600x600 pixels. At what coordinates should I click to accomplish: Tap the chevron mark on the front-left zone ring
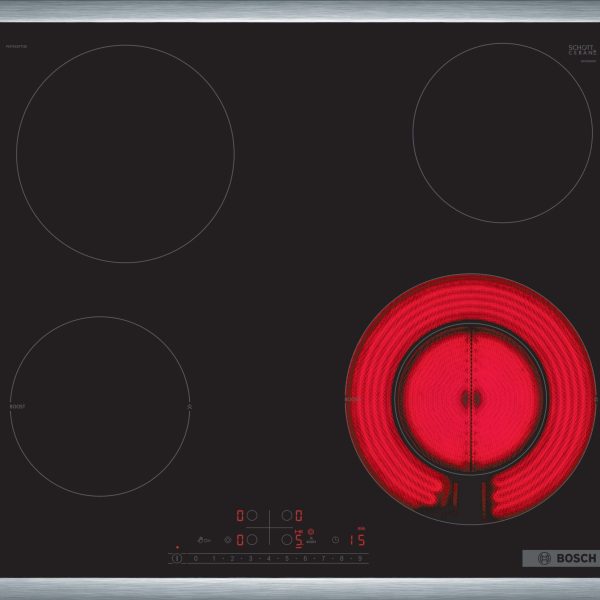[189, 407]
